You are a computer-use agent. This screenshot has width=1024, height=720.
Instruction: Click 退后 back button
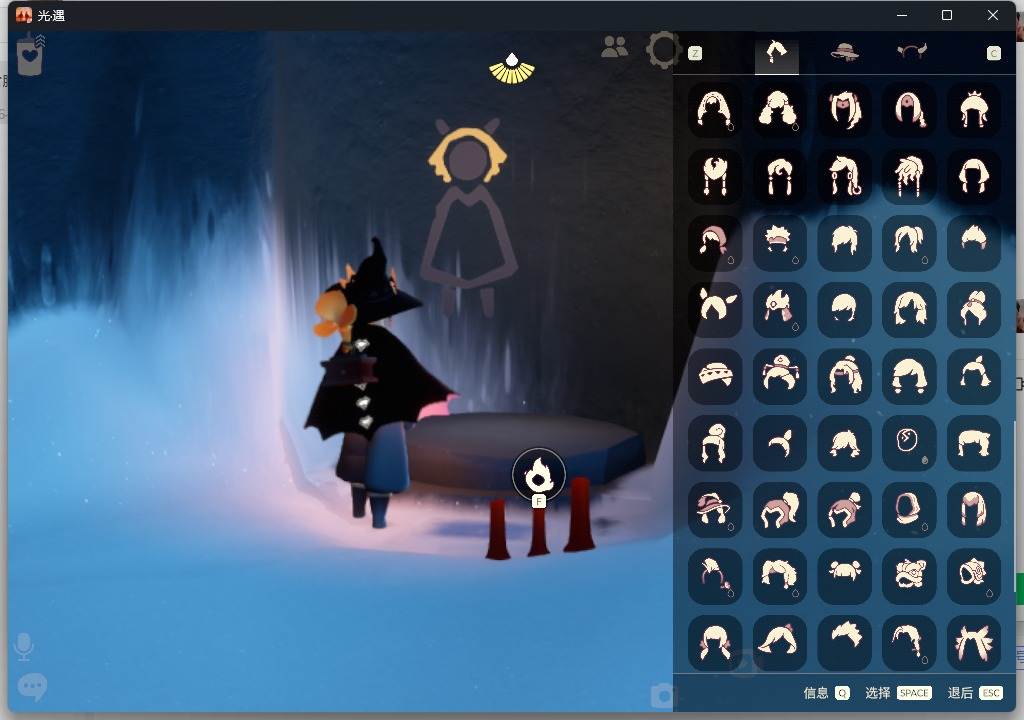point(975,693)
